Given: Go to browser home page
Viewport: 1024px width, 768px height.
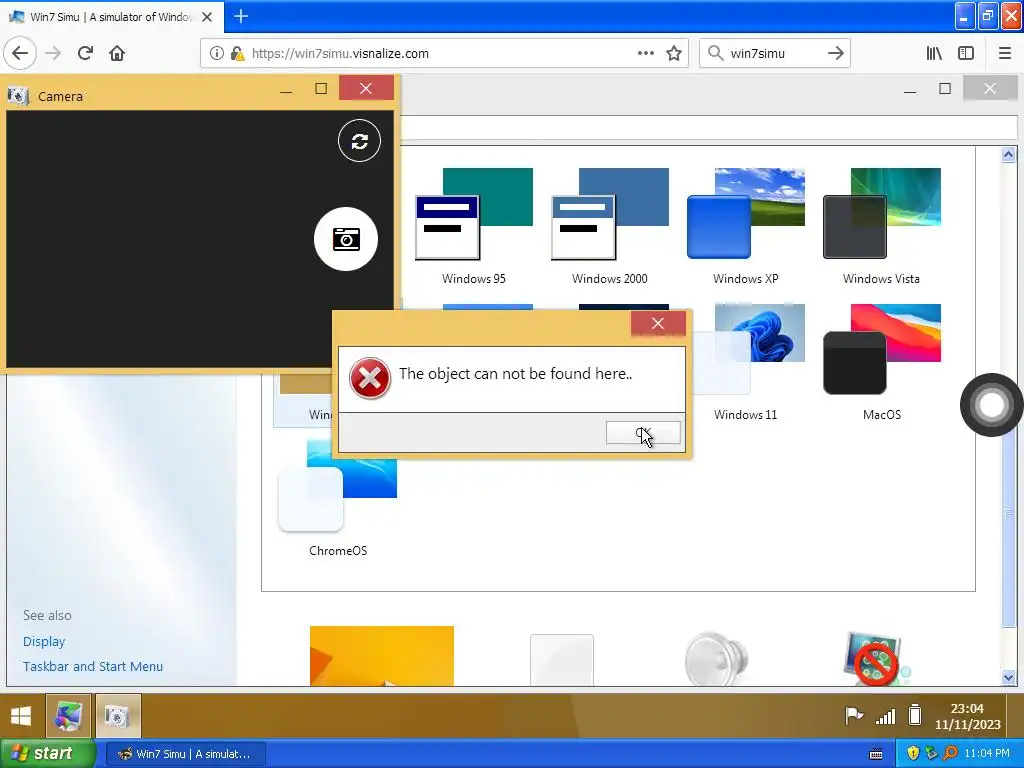Looking at the screenshot, I should (x=117, y=53).
